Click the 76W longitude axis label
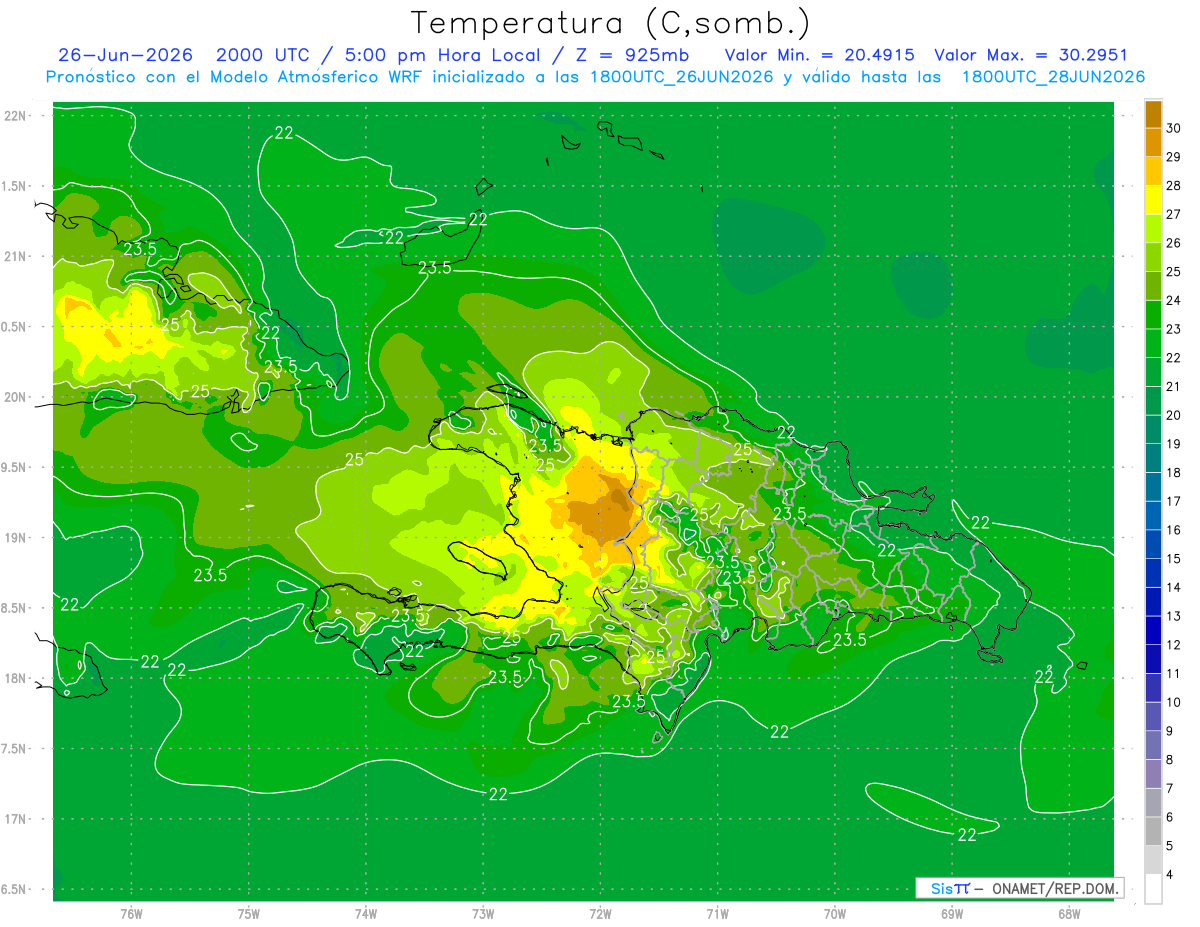1200x927 pixels. pyautogui.click(x=131, y=913)
